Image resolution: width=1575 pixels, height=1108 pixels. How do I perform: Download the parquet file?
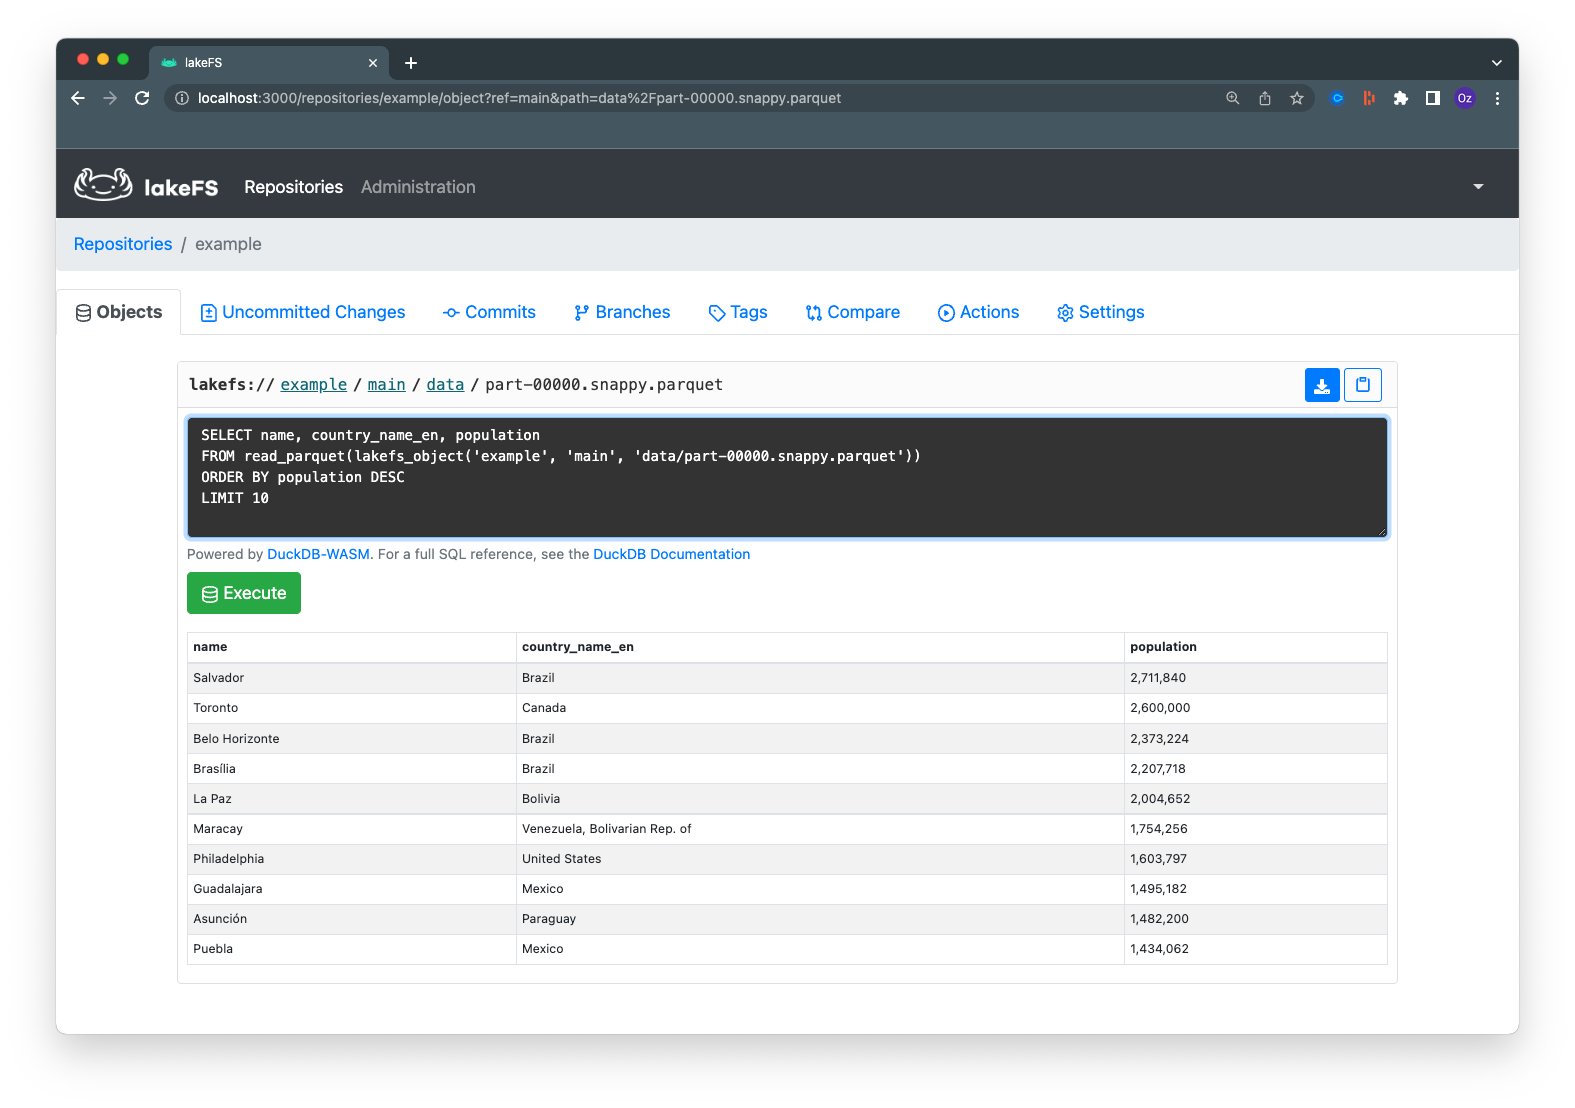pyautogui.click(x=1322, y=385)
